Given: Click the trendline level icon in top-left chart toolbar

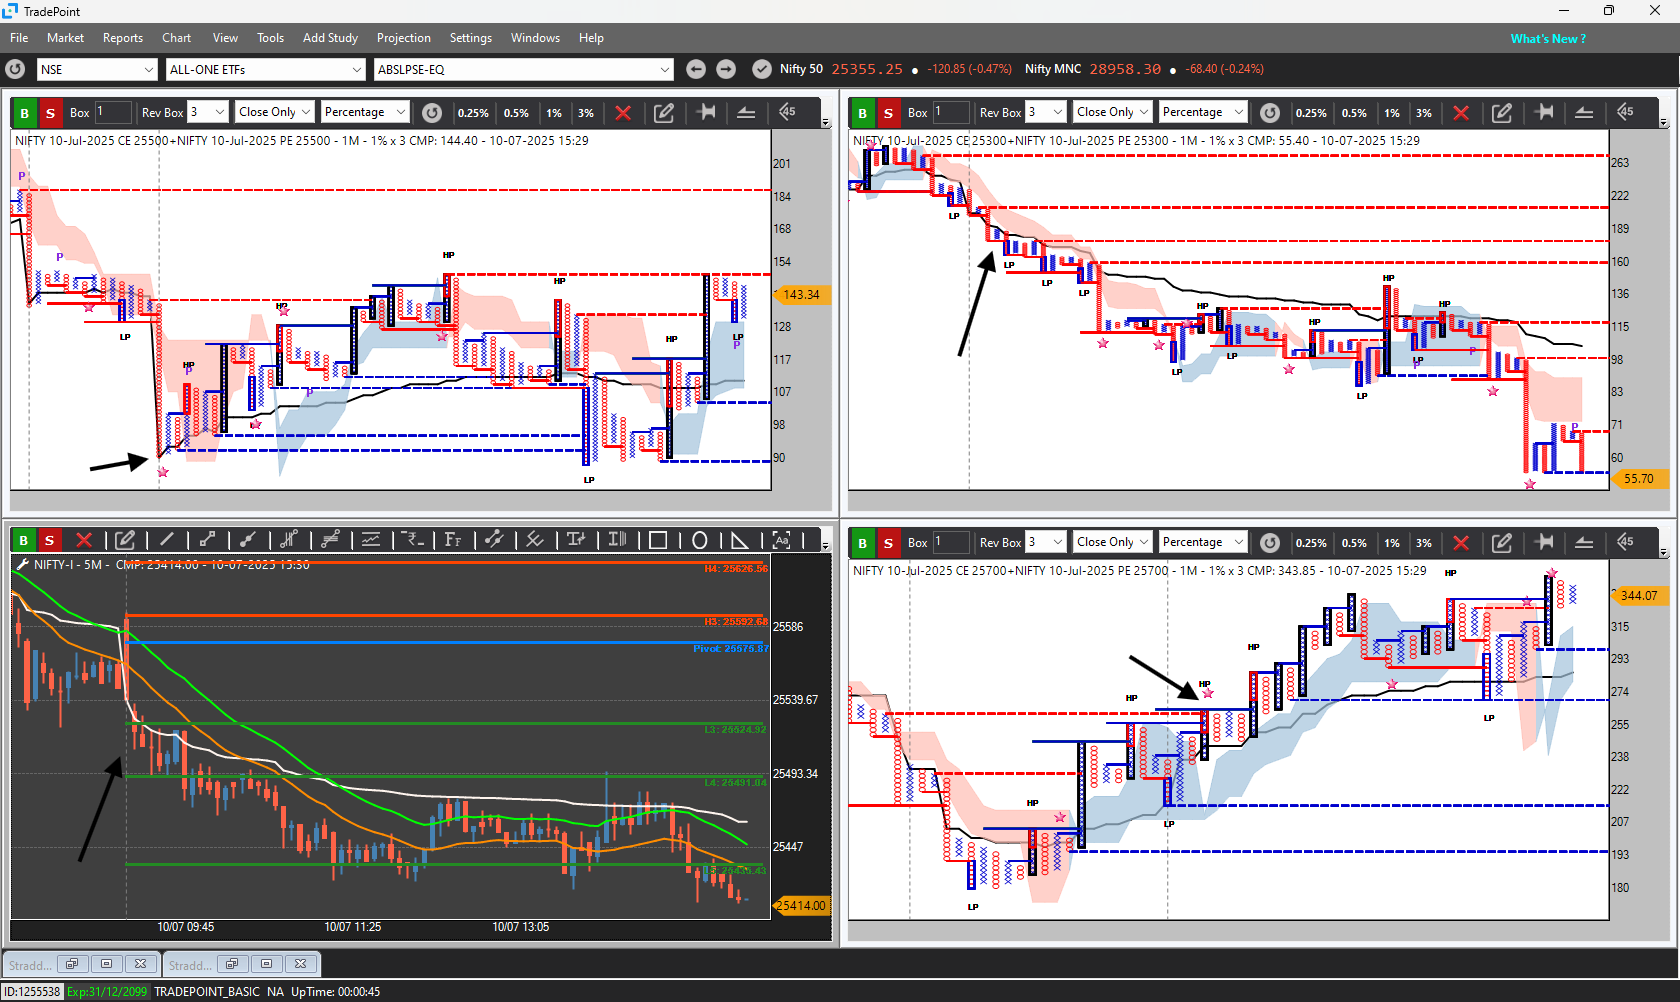Looking at the screenshot, I should tap(746, 112).
